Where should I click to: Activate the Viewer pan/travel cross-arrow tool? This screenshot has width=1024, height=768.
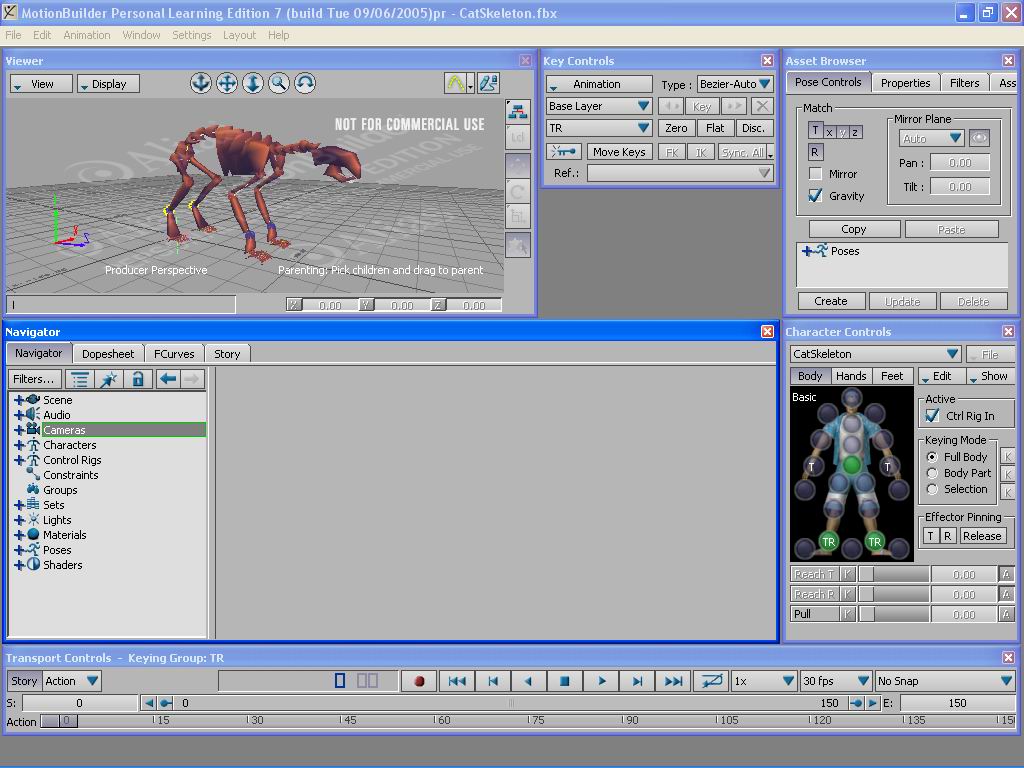(x=227, y=83)
